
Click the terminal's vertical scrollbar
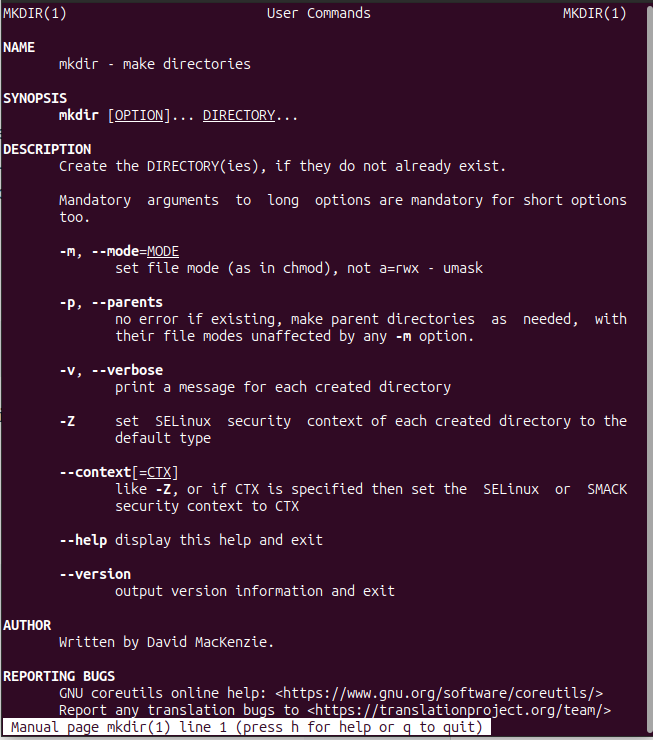(649, 370)
